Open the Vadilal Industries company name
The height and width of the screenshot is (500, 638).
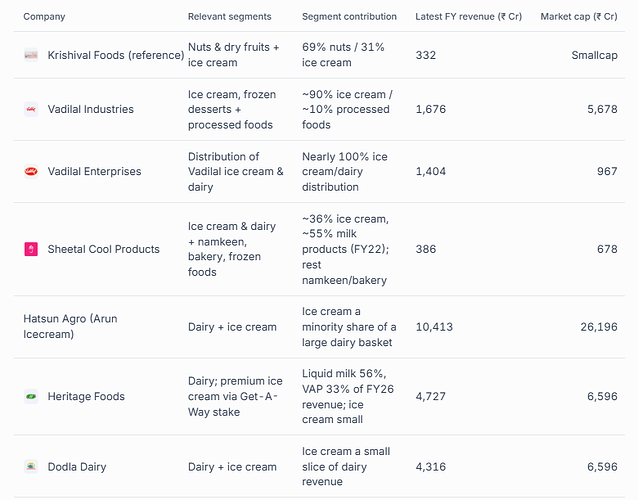pyautogui.click(x=90, y=109)
